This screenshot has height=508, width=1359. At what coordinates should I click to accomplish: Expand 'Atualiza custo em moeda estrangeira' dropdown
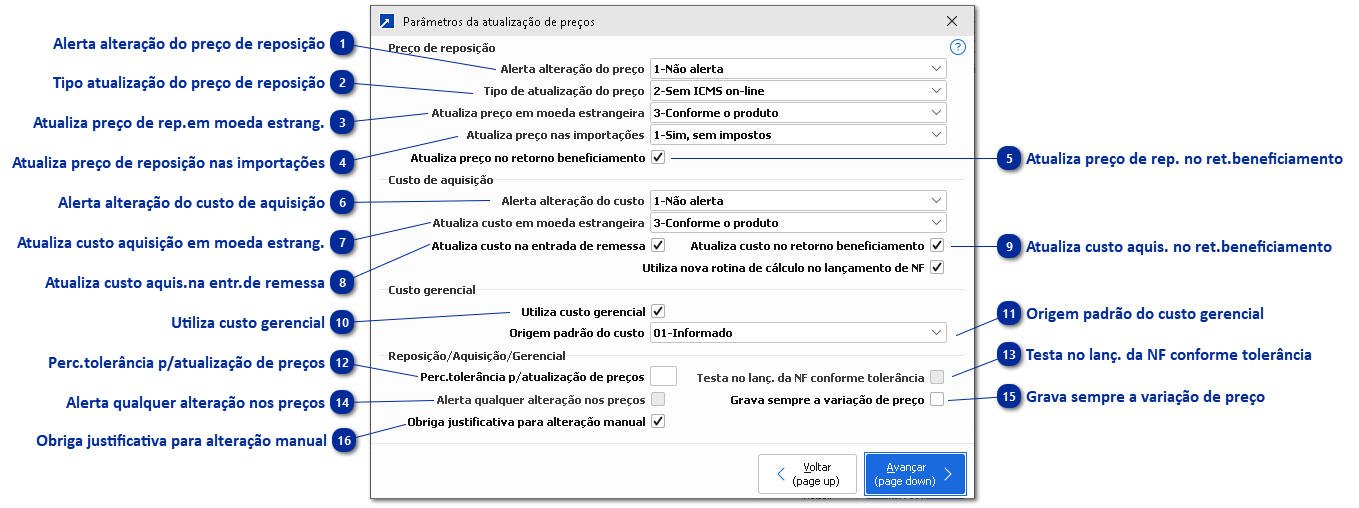(797, 223)
